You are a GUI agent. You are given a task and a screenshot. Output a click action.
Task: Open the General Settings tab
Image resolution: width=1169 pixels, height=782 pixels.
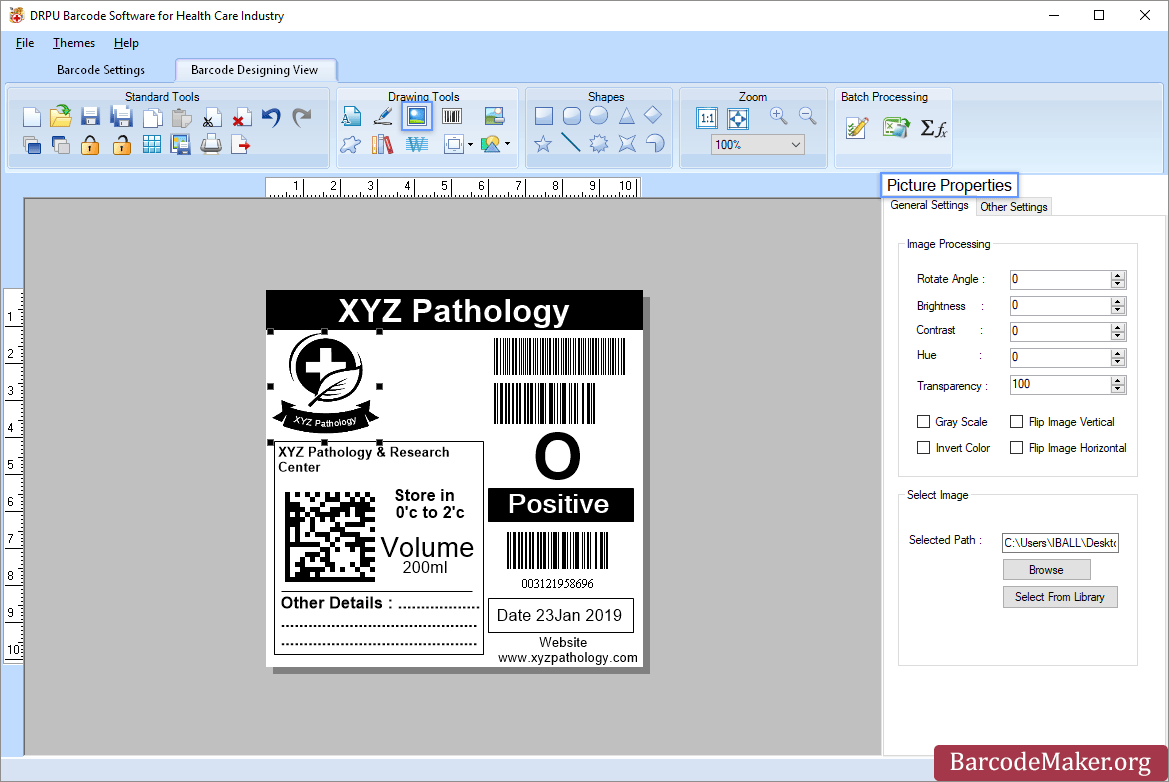click(x=929, y=205)
